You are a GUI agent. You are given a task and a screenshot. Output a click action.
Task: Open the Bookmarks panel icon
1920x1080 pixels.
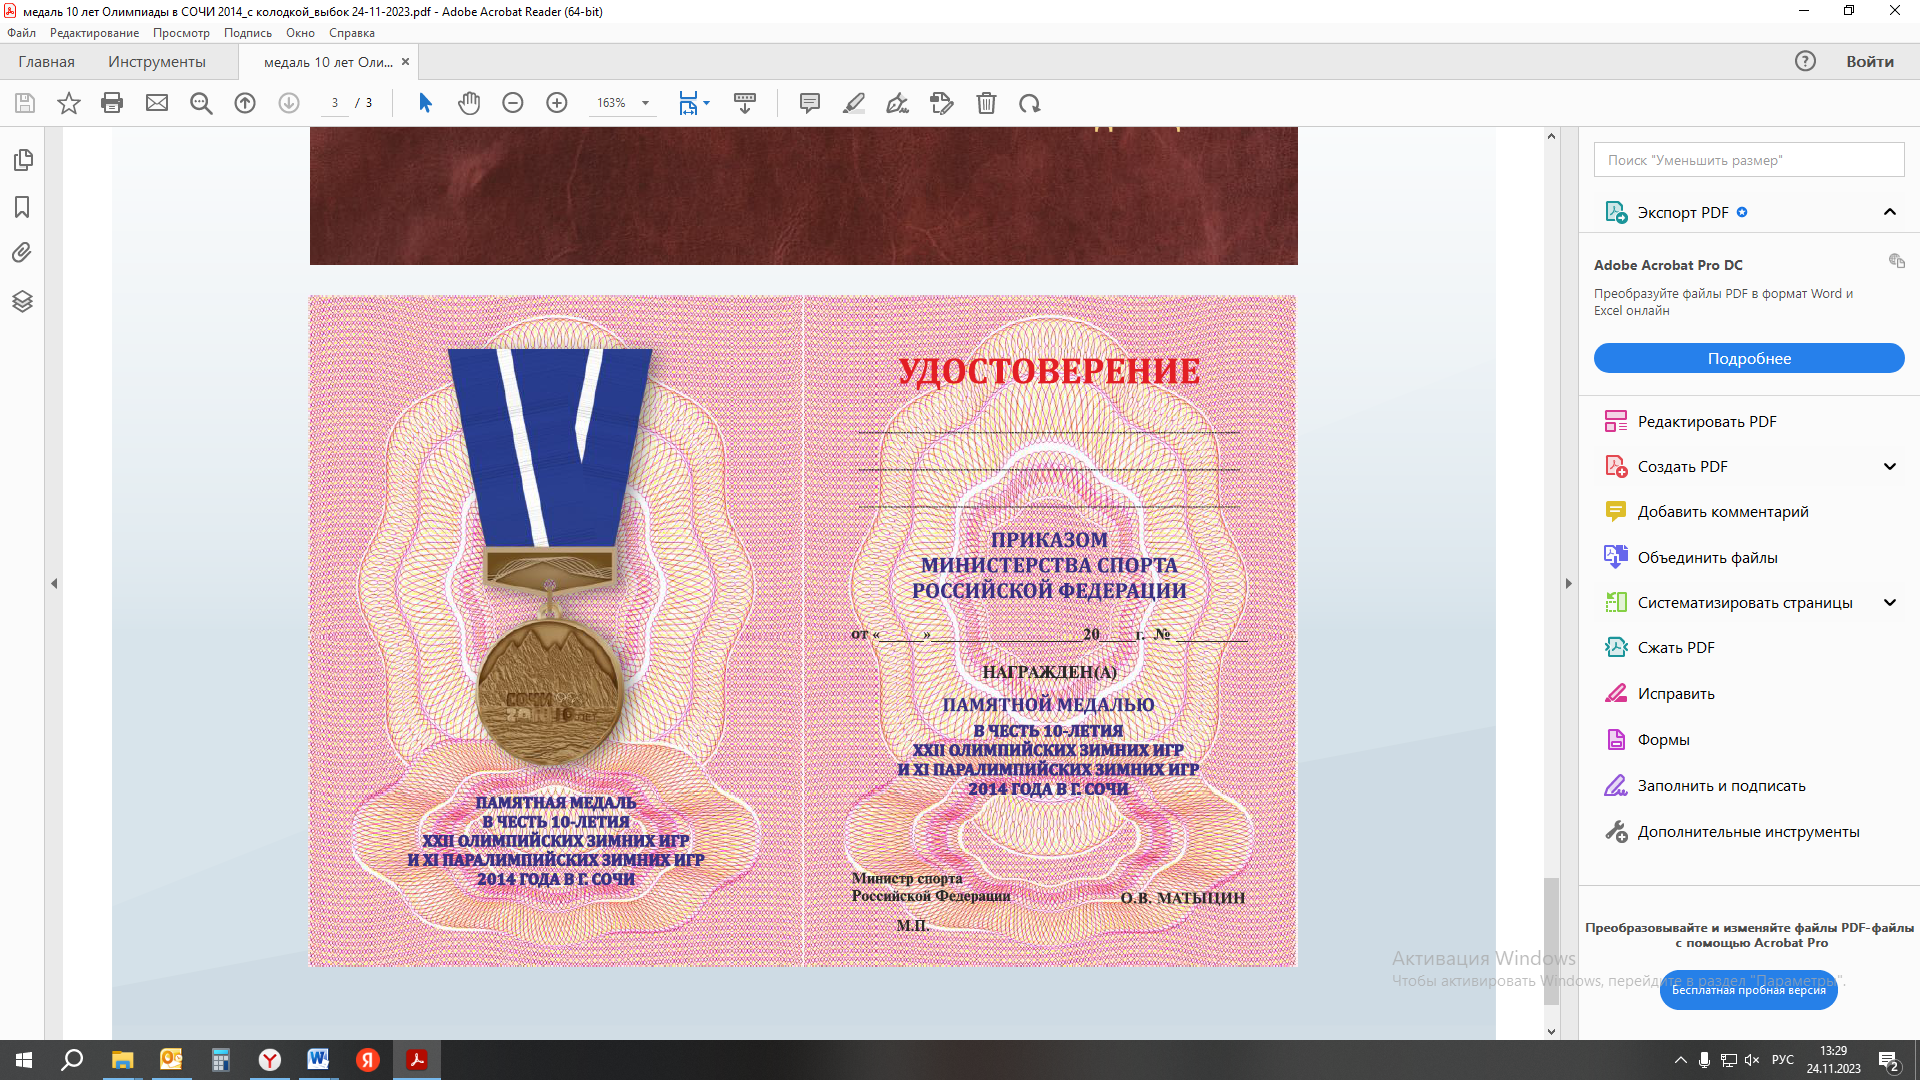click(x=22, y=207)
